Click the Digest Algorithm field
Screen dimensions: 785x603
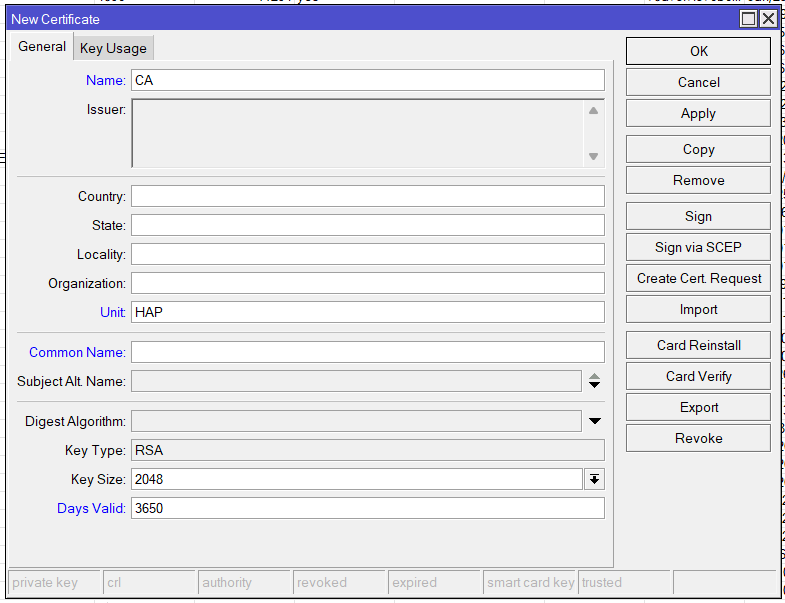(x=356, y=422)
